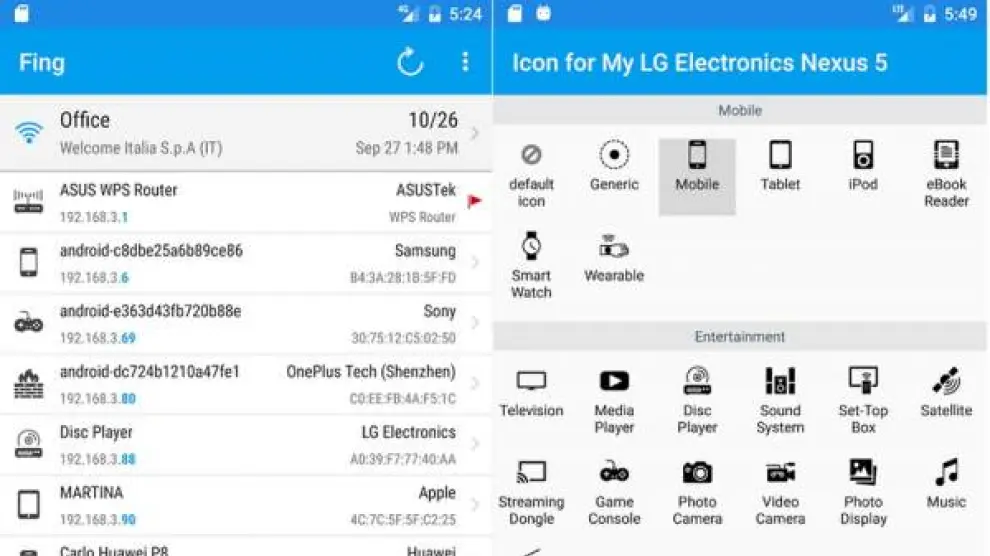
Task: Open the Samsung android-c8dbe25a6b89ce86 device chevron
Action: tap(475, 263)
